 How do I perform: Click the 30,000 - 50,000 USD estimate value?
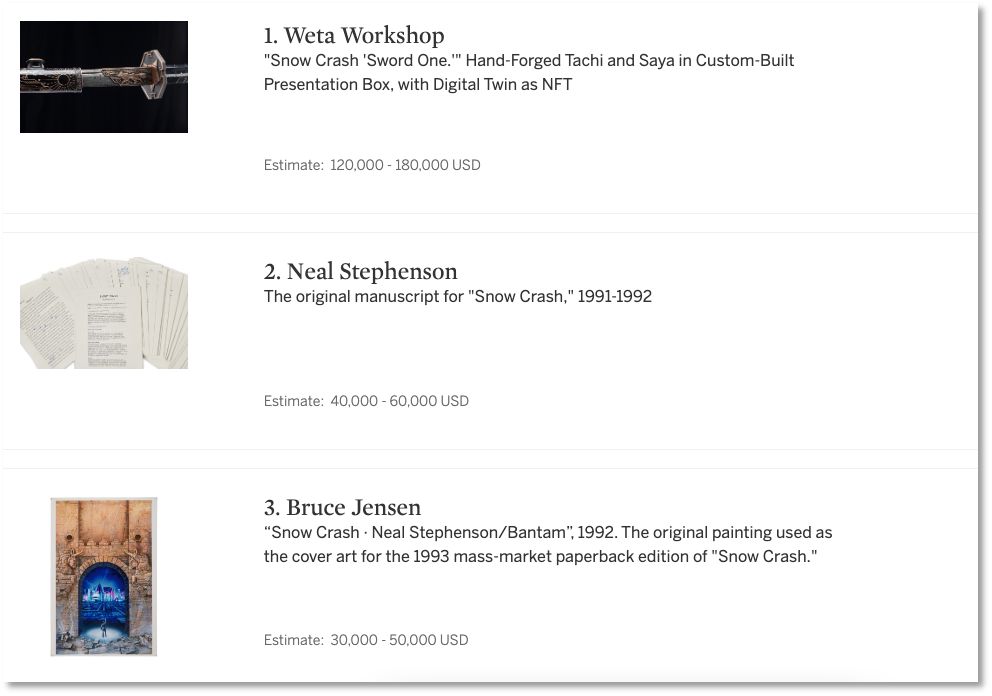point(399,640)
